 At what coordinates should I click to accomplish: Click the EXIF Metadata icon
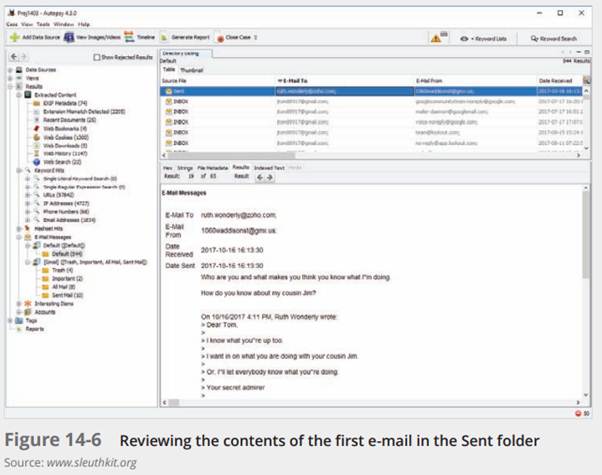[37, 103]
